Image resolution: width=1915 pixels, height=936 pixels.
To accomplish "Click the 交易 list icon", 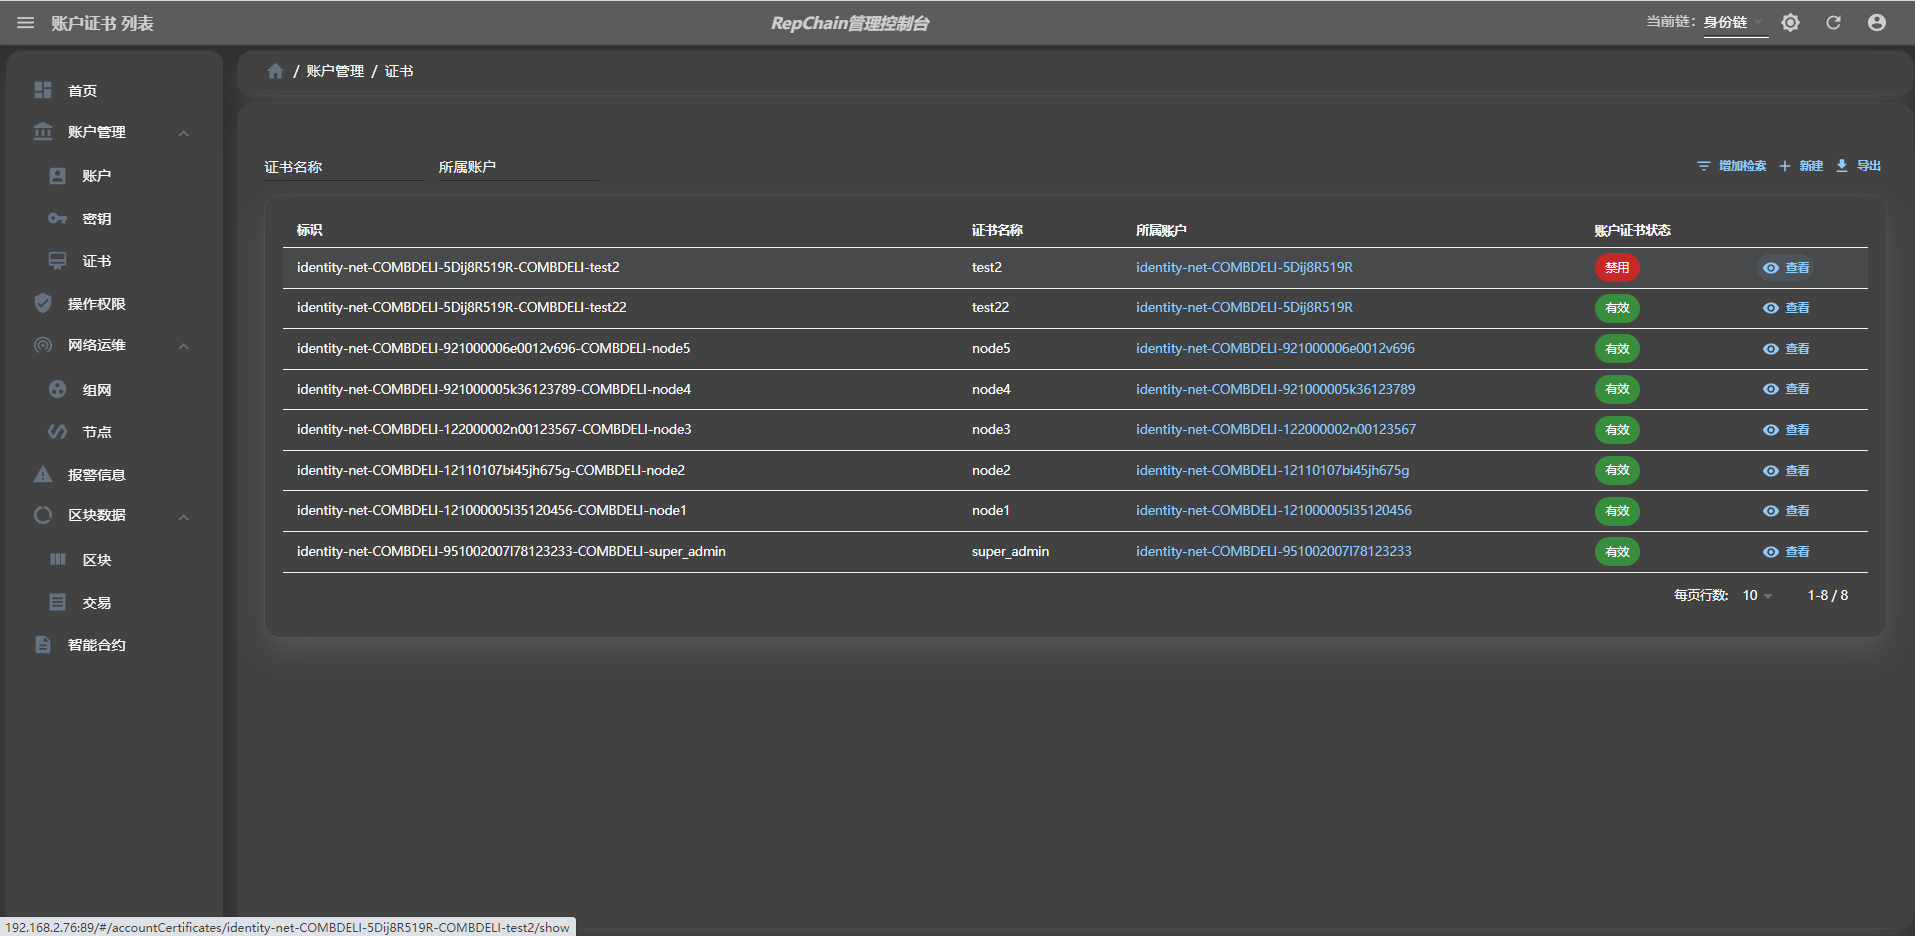I will click(58, 602).
